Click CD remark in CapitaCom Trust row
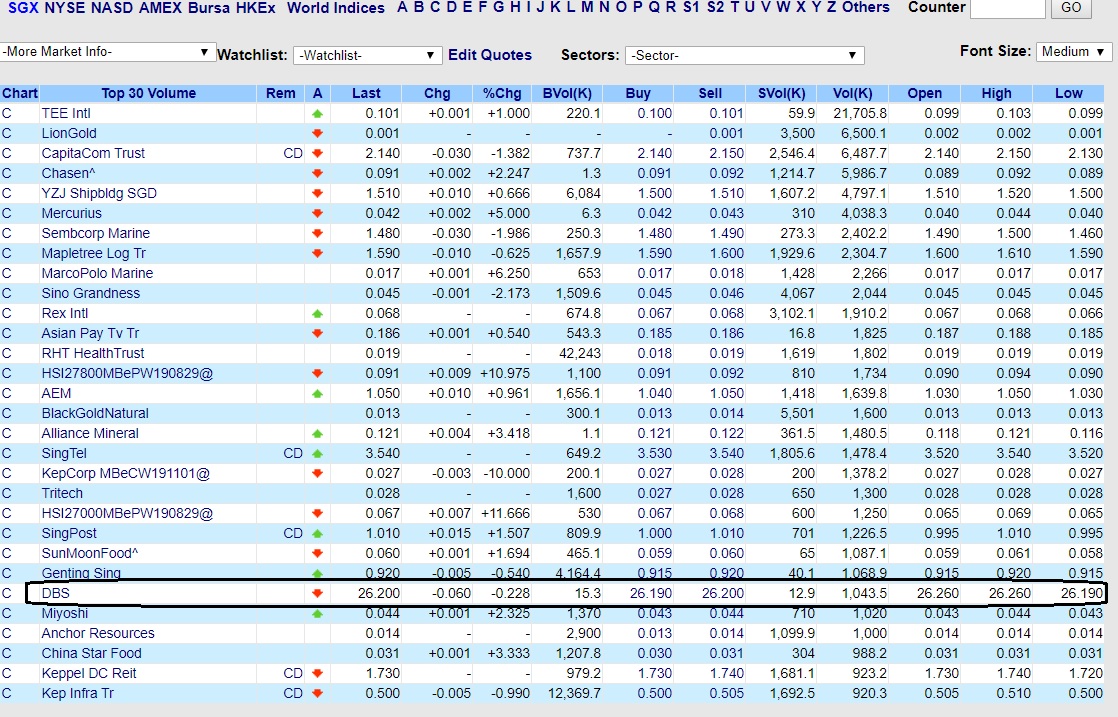Screen dimensions: 1118x717 tap(293, 153)
